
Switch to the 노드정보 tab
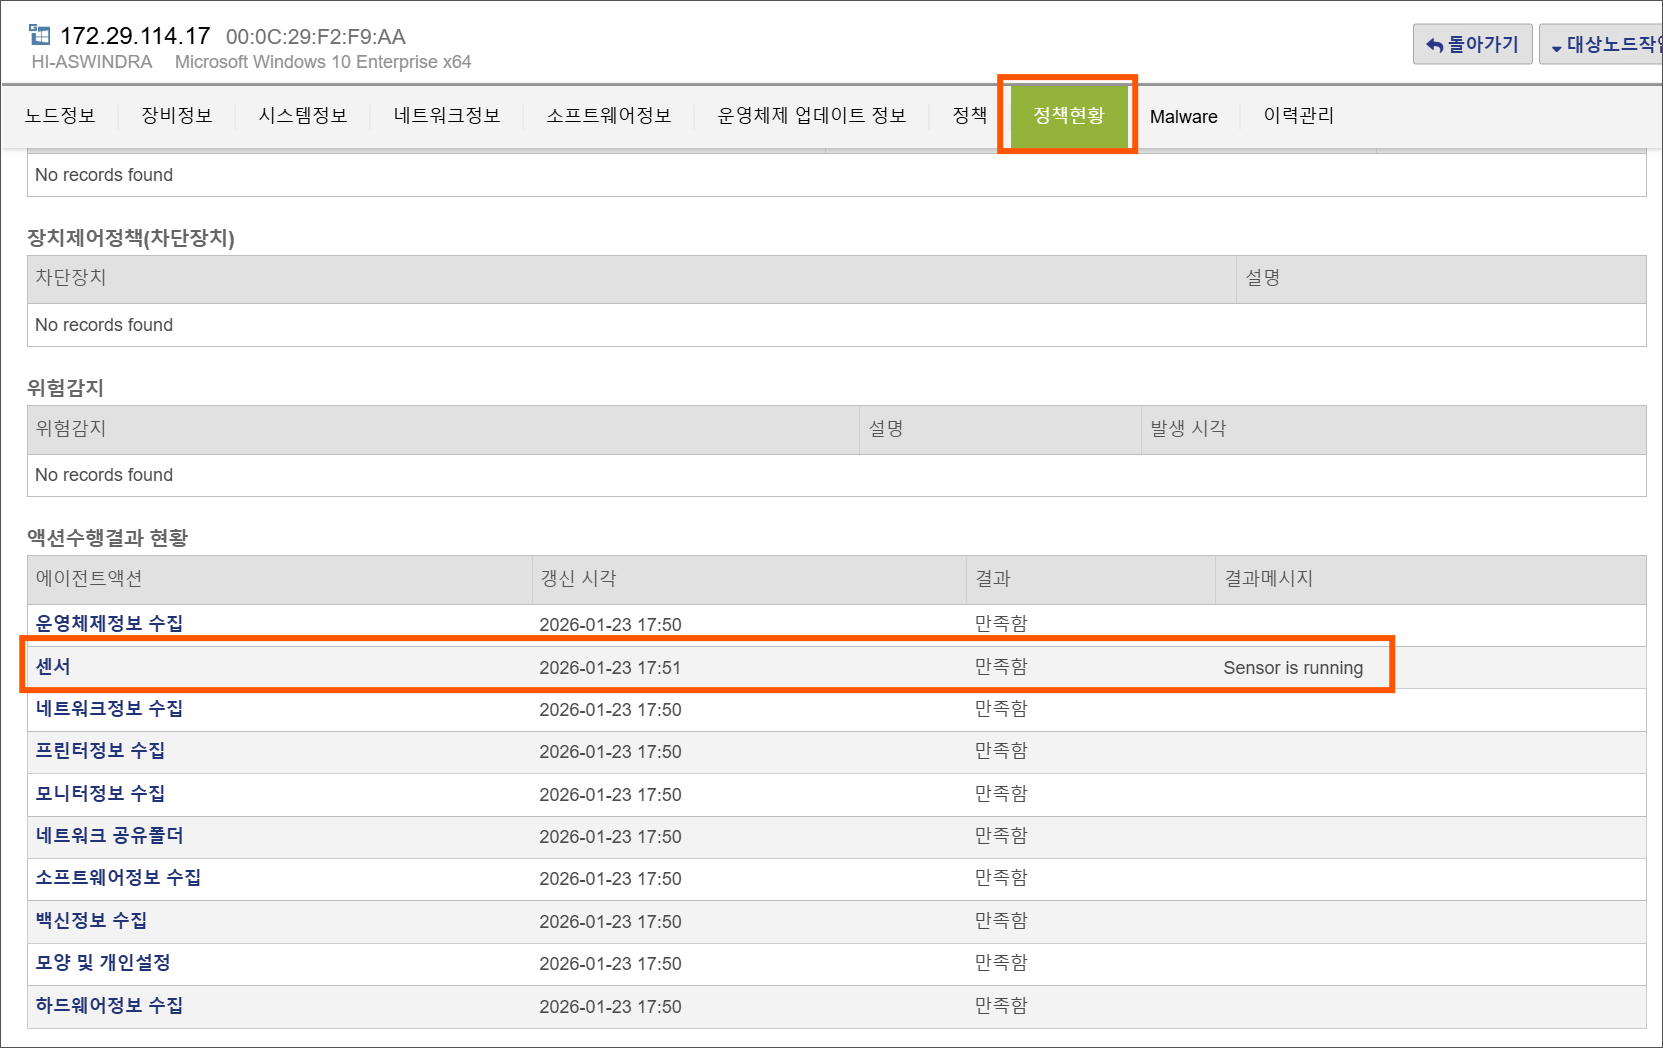60,116
